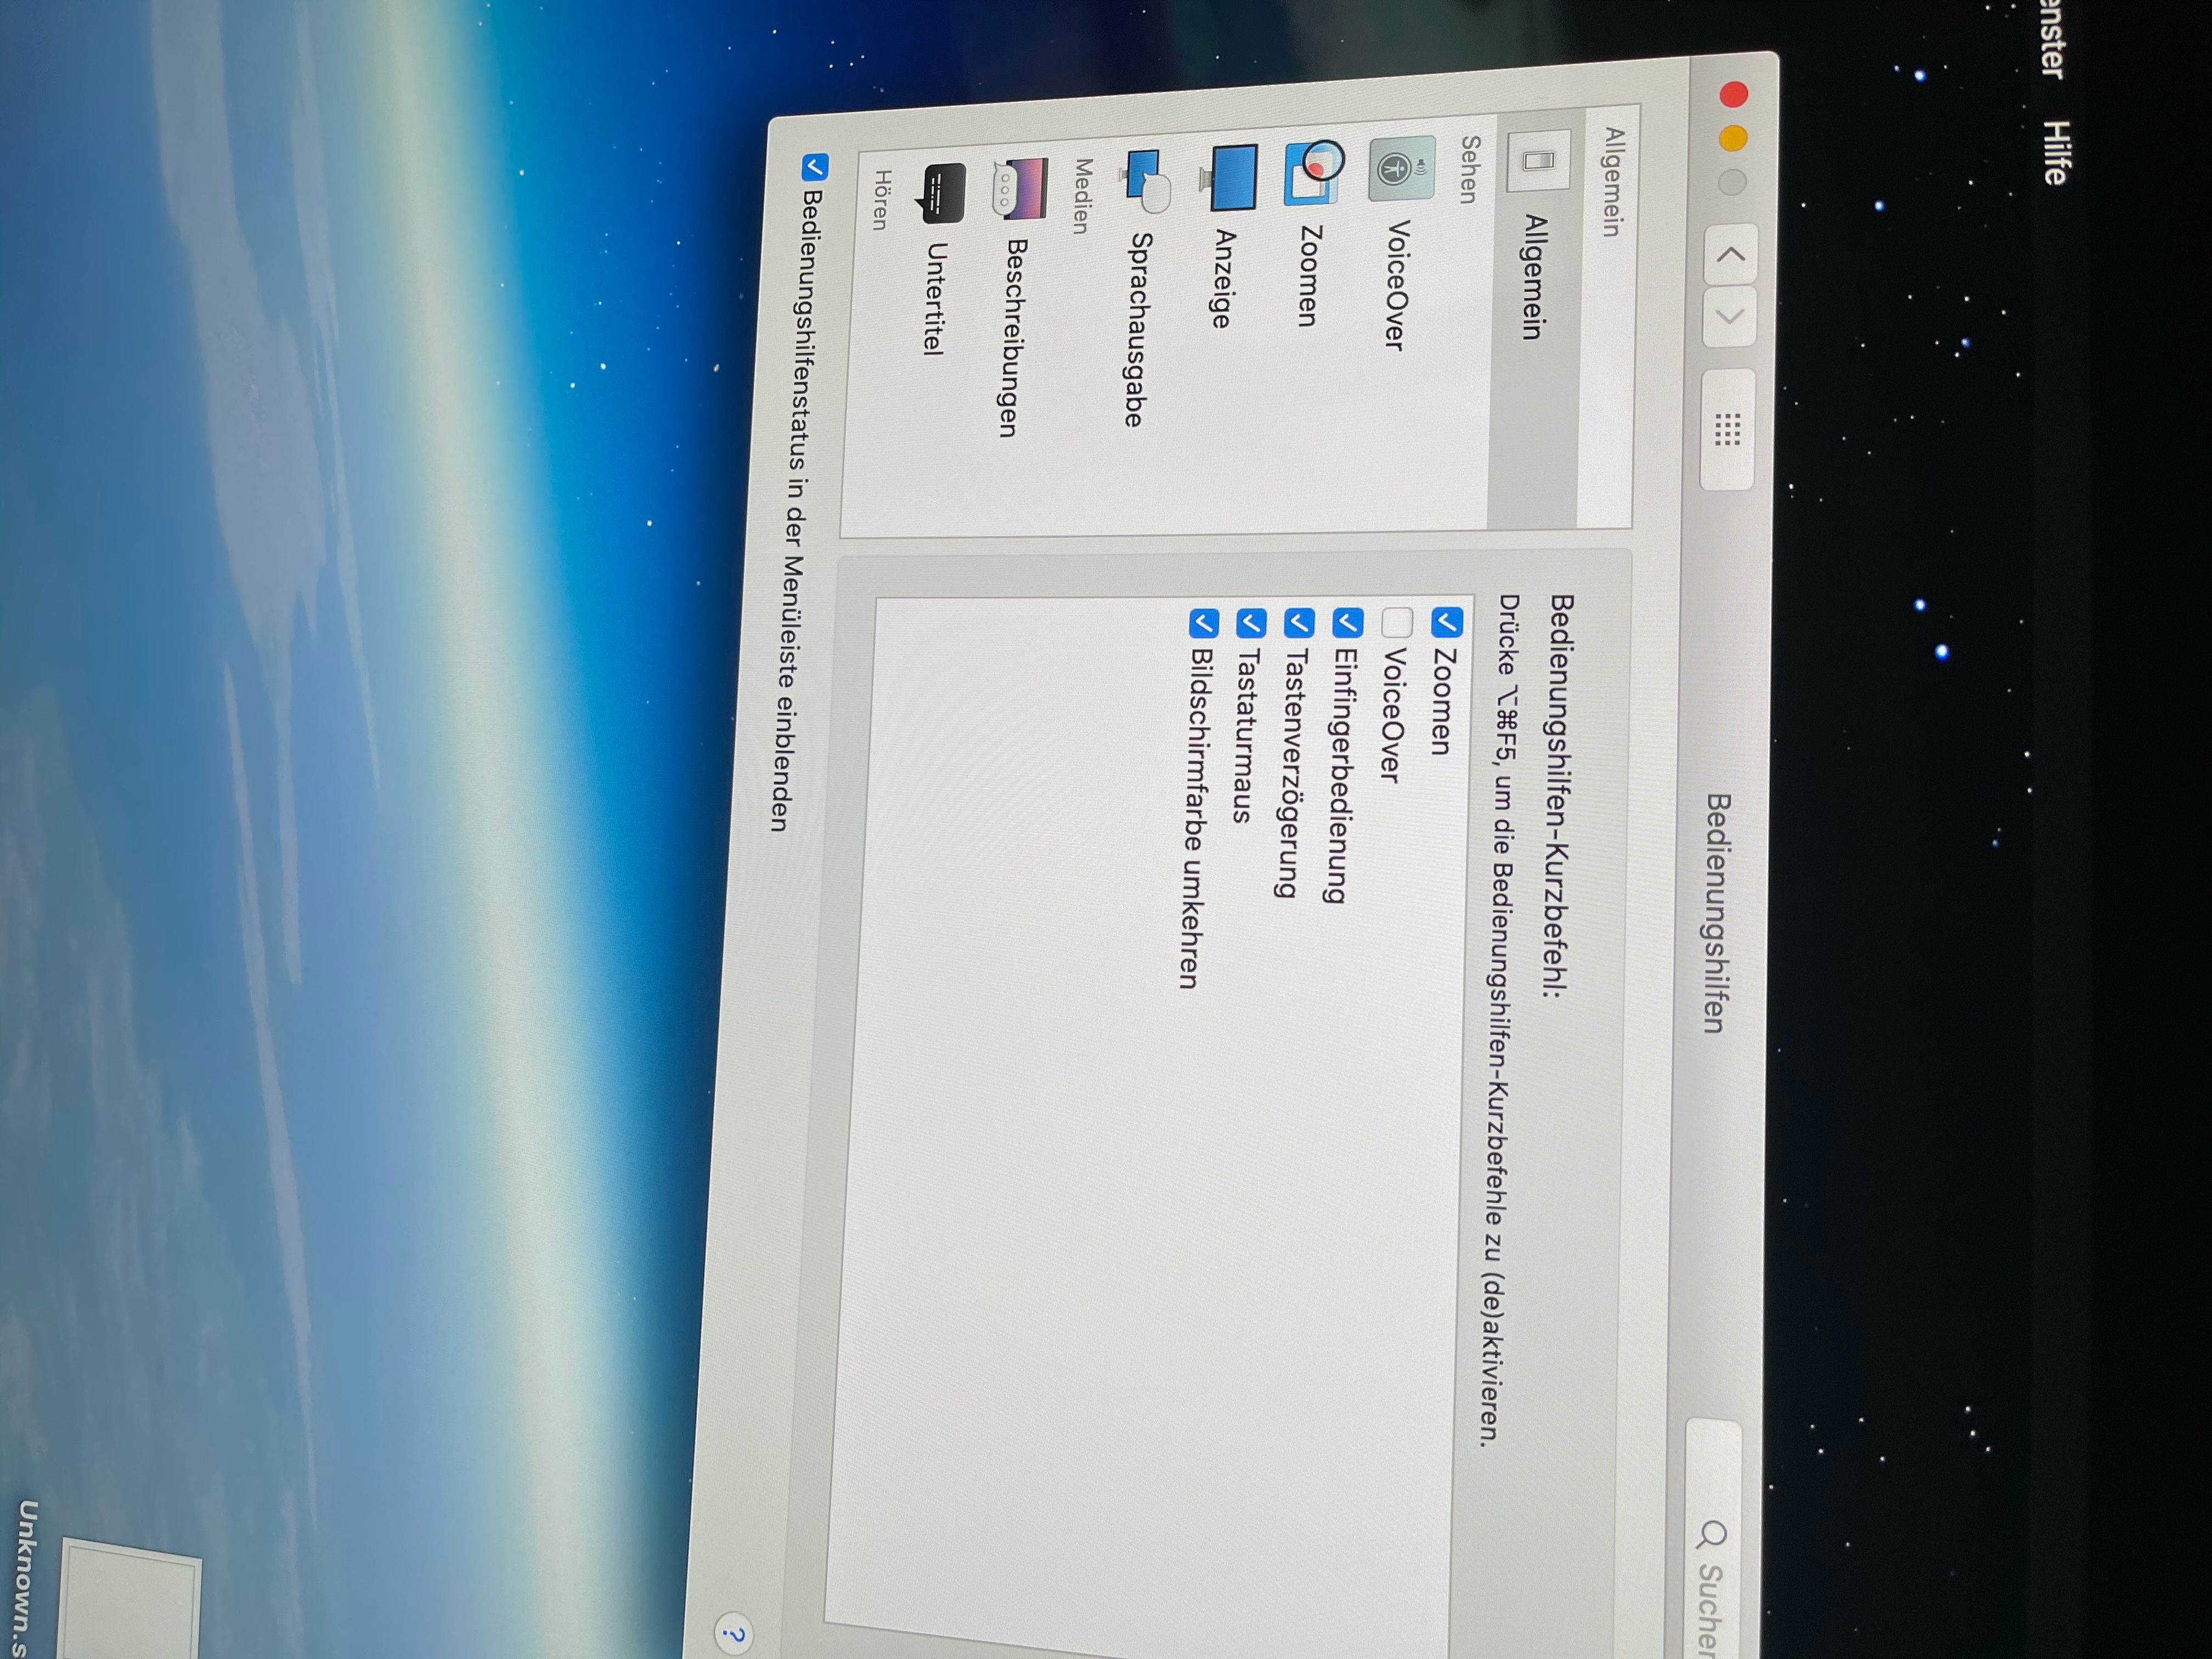Toggle the Tastaturmaus checkbox
2212x1659 pixels.
1251,623
